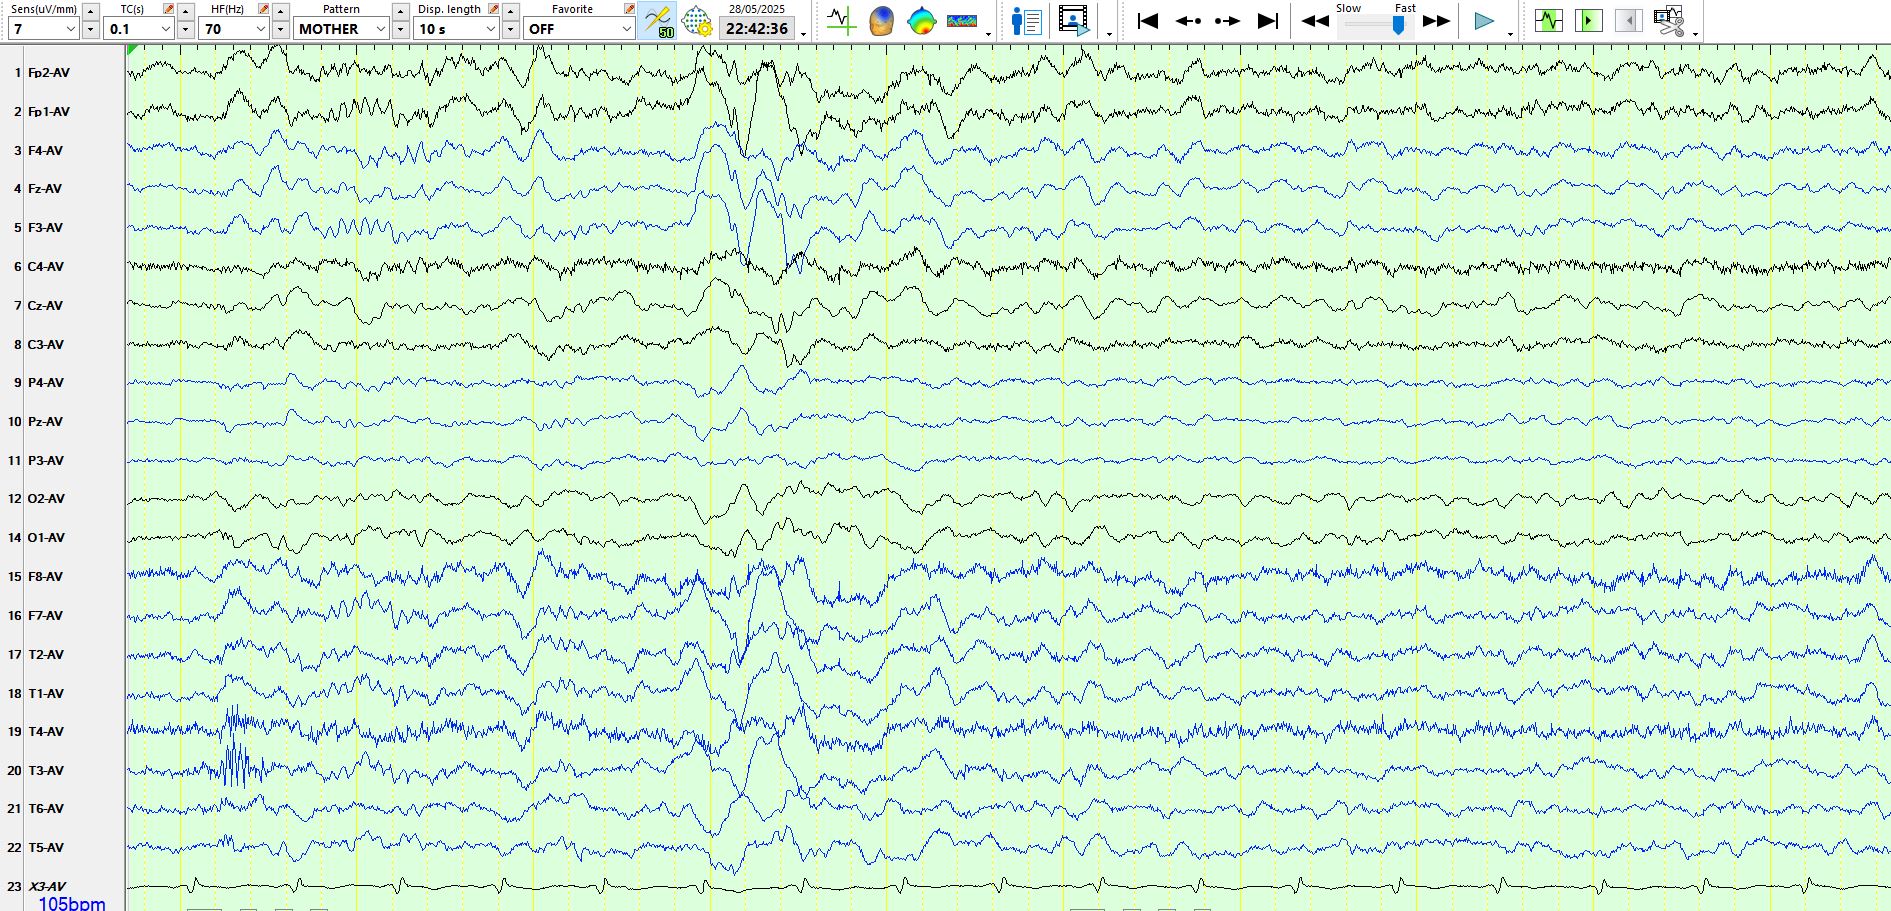1891x911 pixels.
Task: Edit the TC(s) list with pencil icon
Action: point(168,9)
